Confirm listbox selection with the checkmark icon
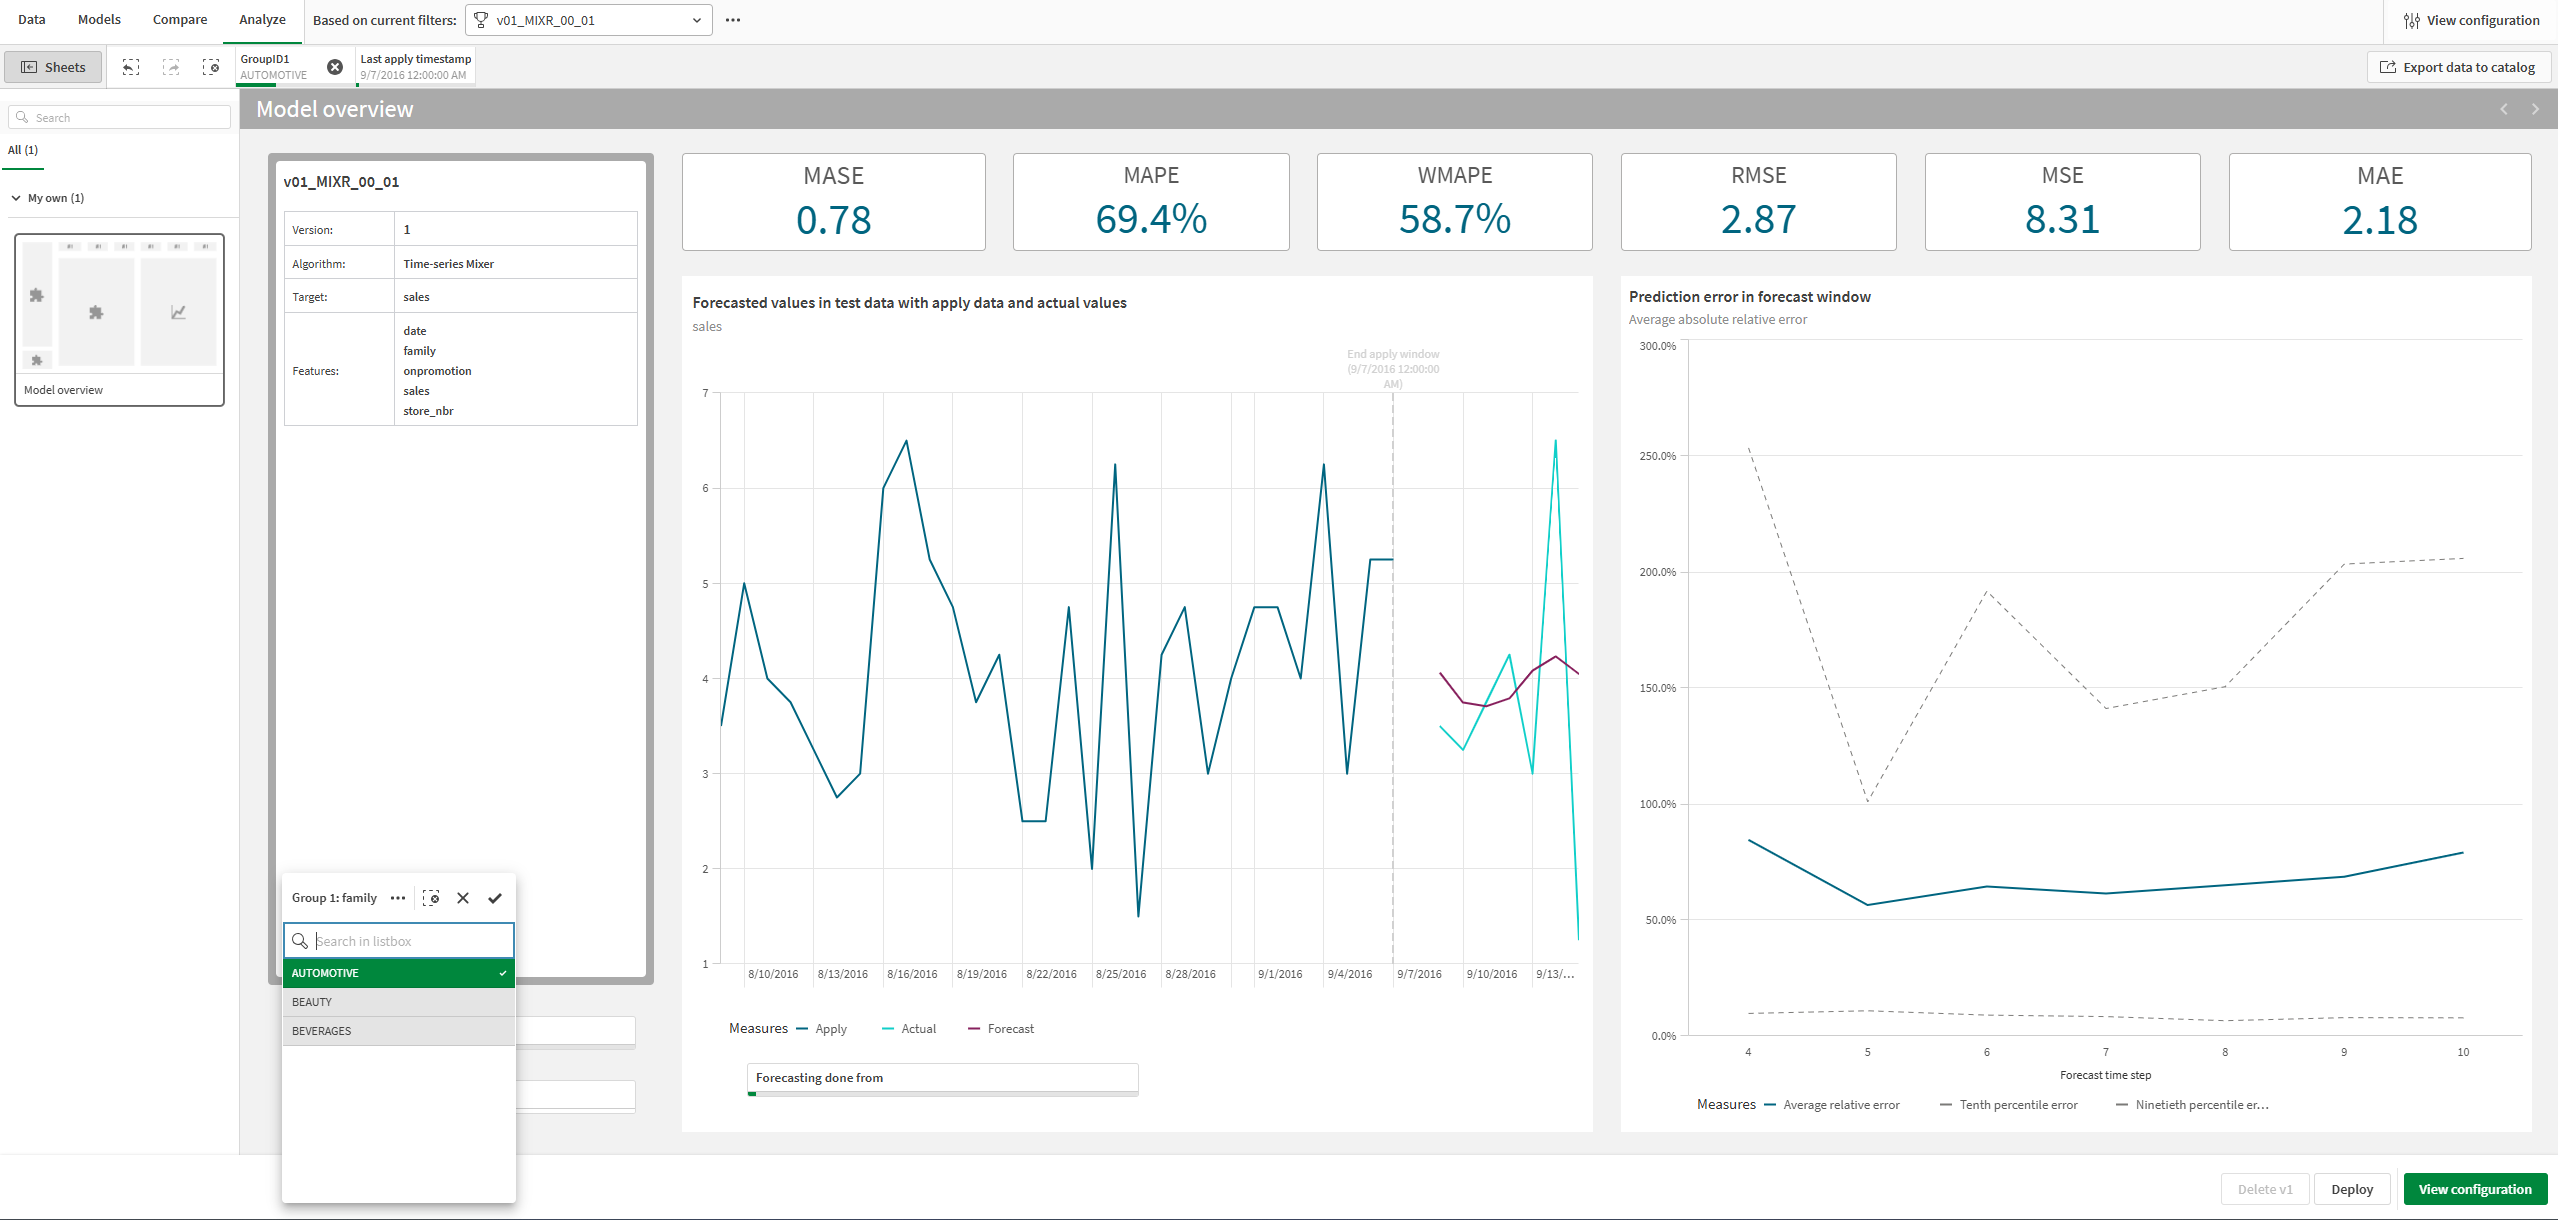The height and width of the screenshot is (1220, 2558). coord(495,898)
